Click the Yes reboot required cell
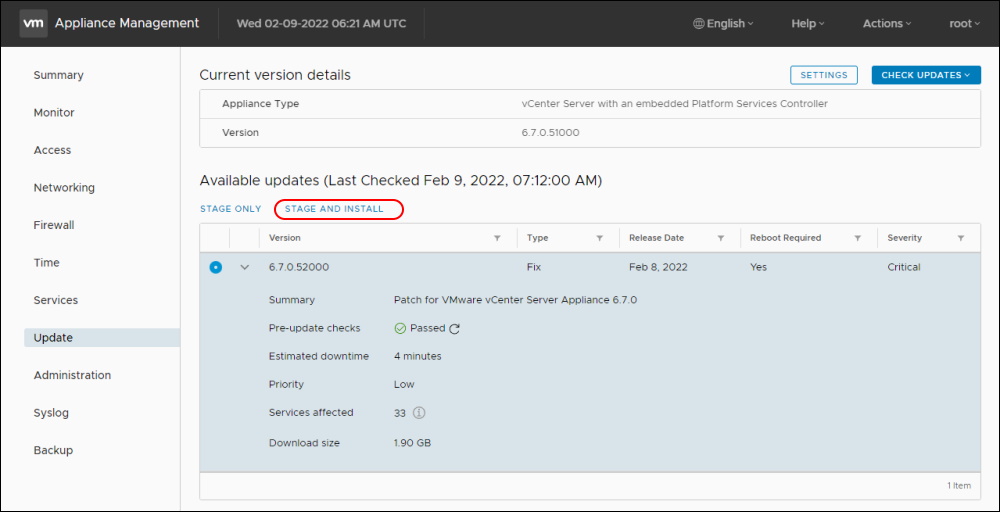The width and height of the screenshot is (1000, 512). (x=758, y=268)
